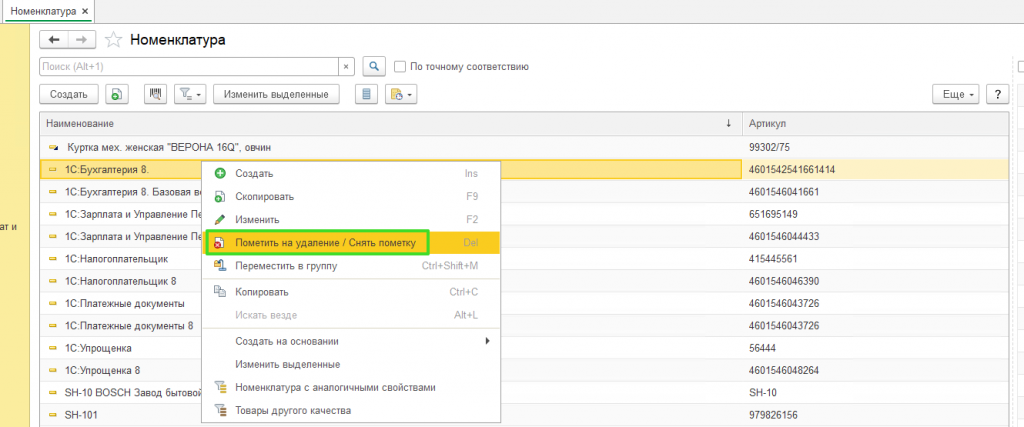Clear search field with the x button
This screenshot has height=427, width=1024.
pyautogui.click(x=346, y=67)
